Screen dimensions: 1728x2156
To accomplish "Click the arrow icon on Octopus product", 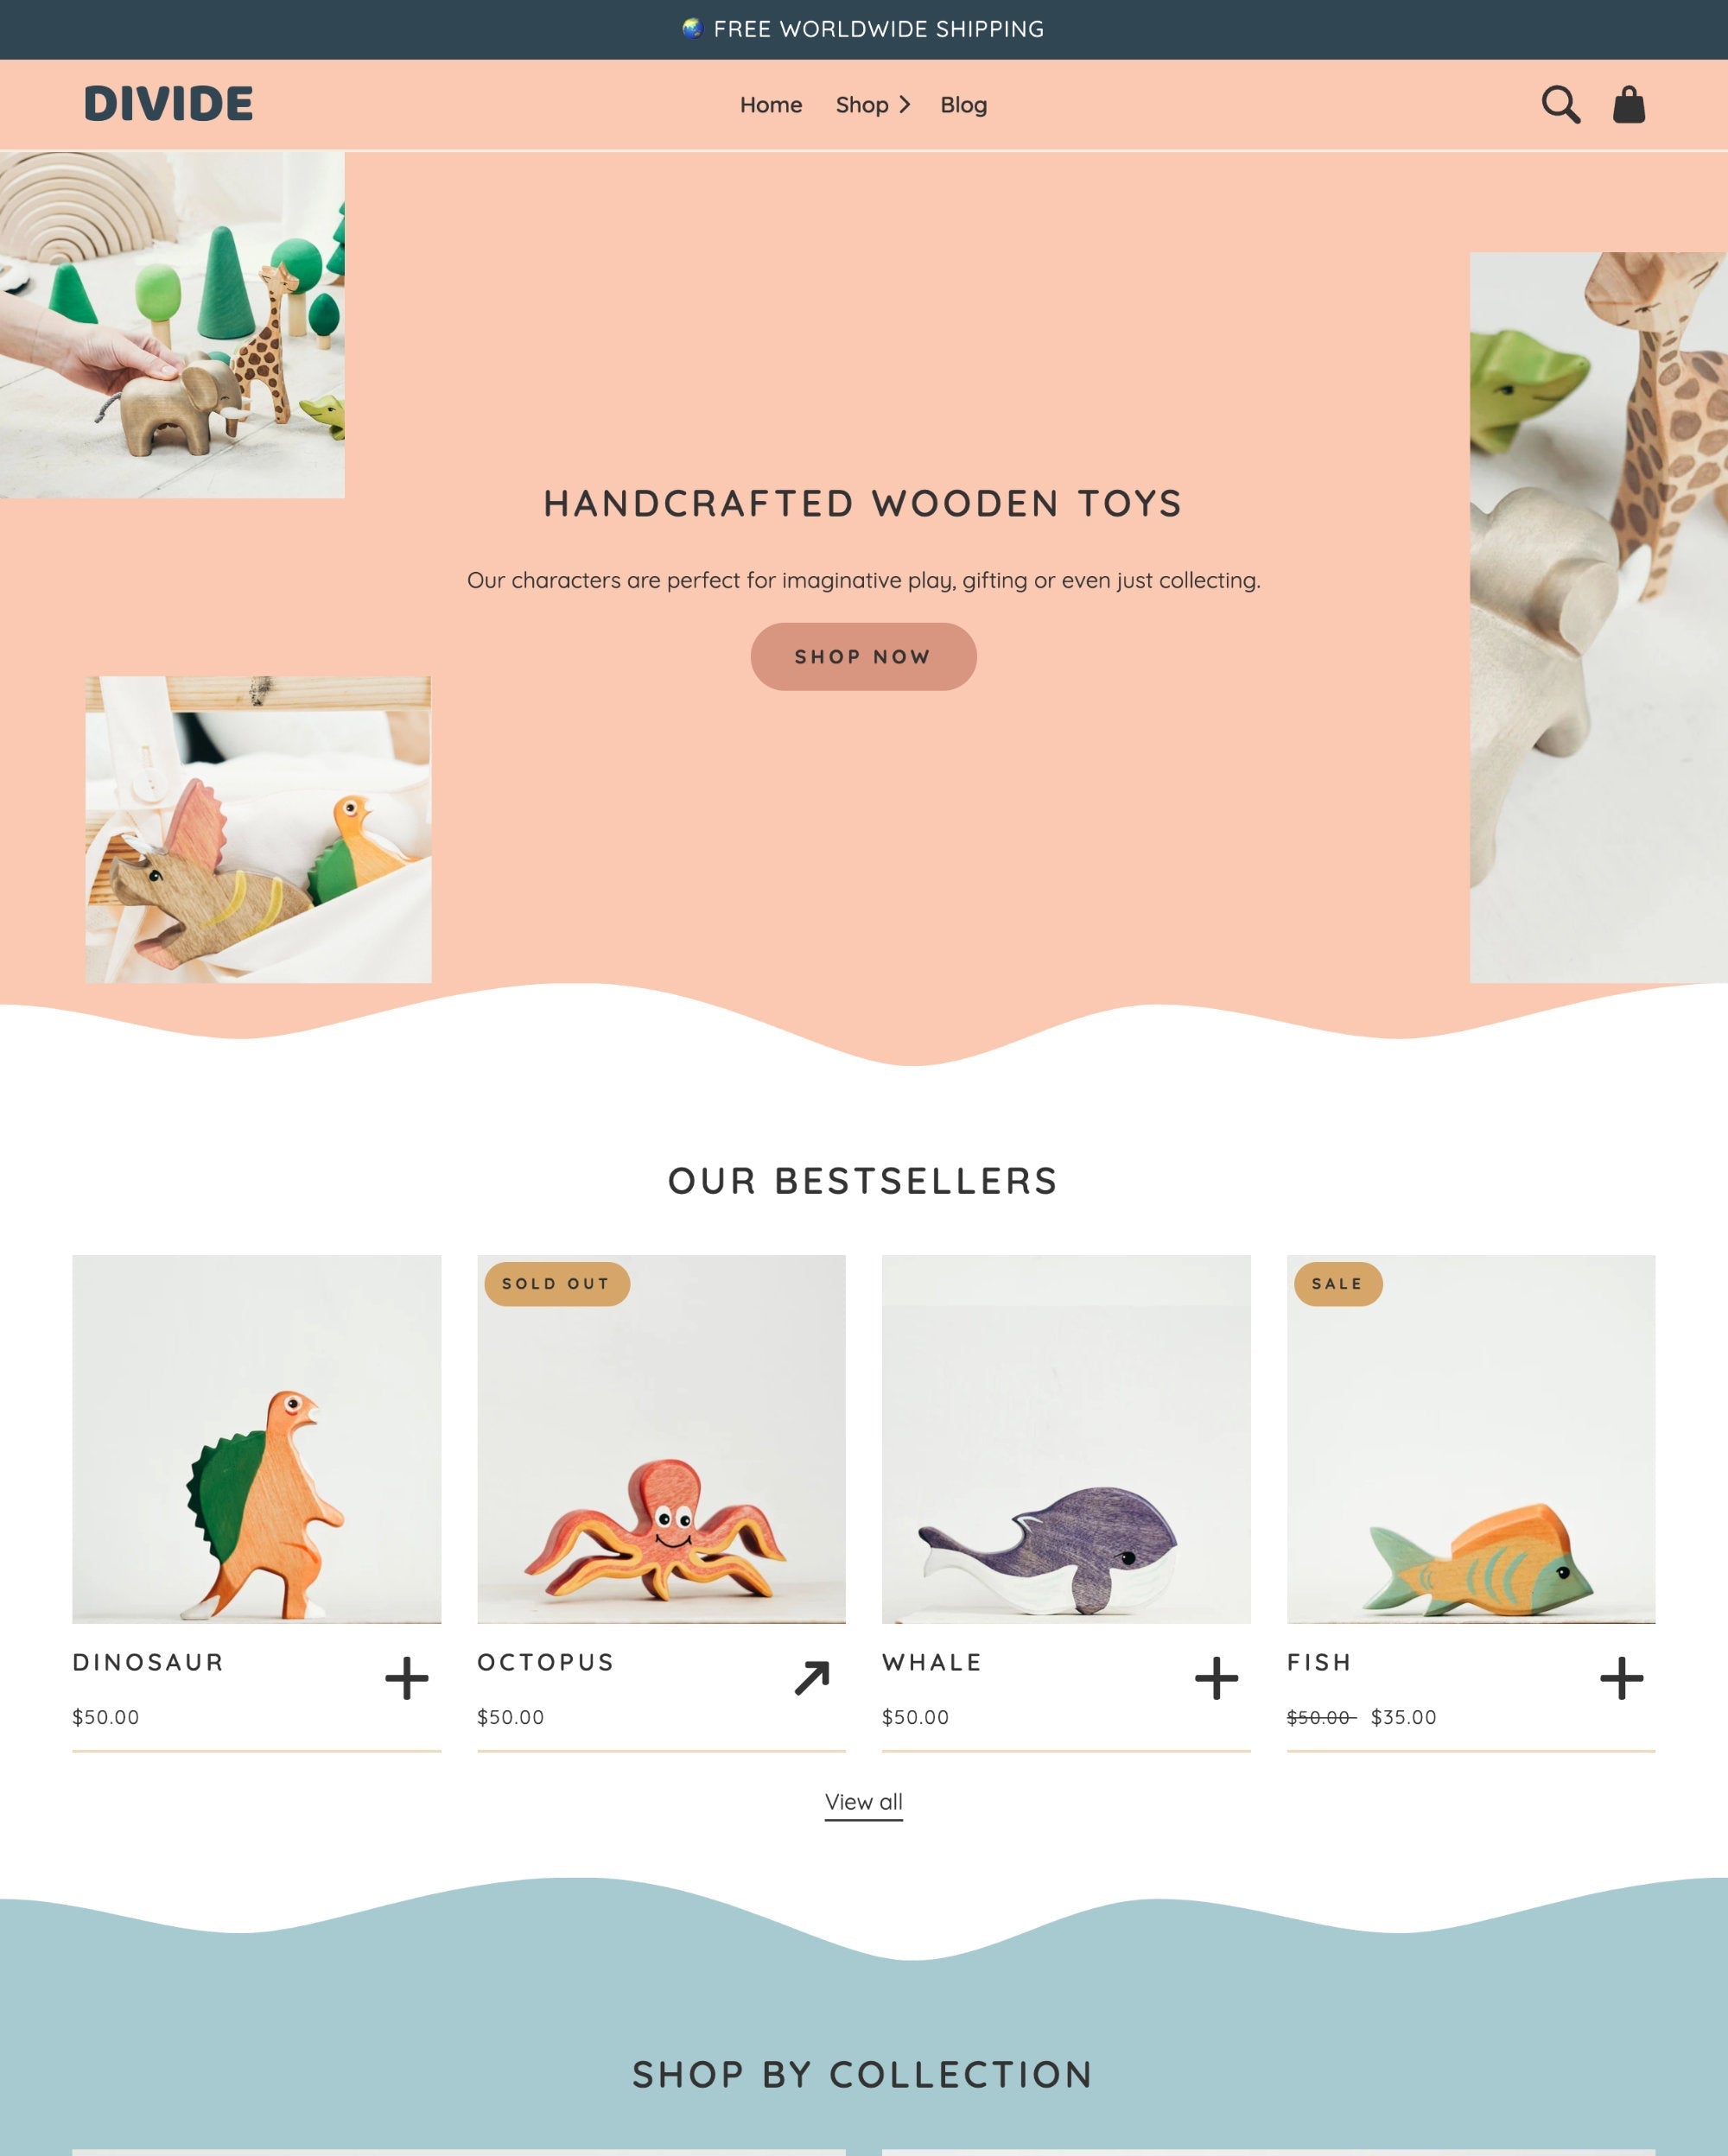I will [x=811, y=1677].
